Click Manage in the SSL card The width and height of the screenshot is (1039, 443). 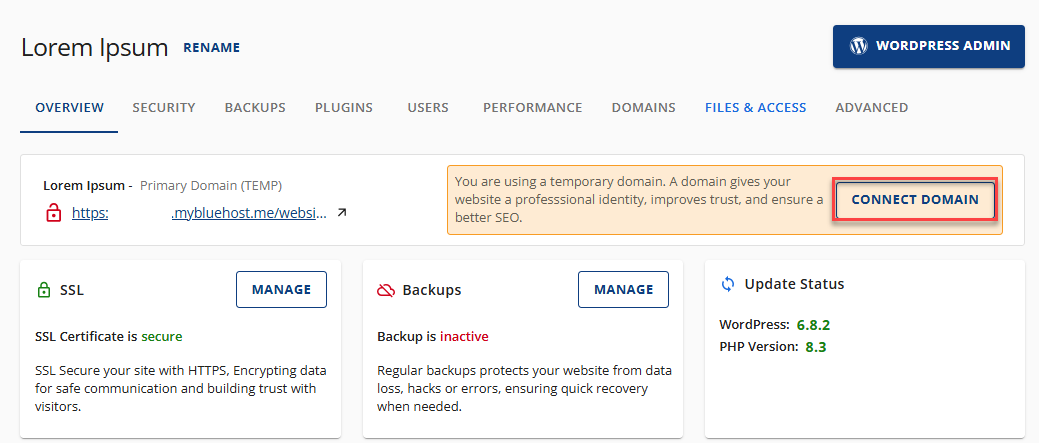pos(281,290)
